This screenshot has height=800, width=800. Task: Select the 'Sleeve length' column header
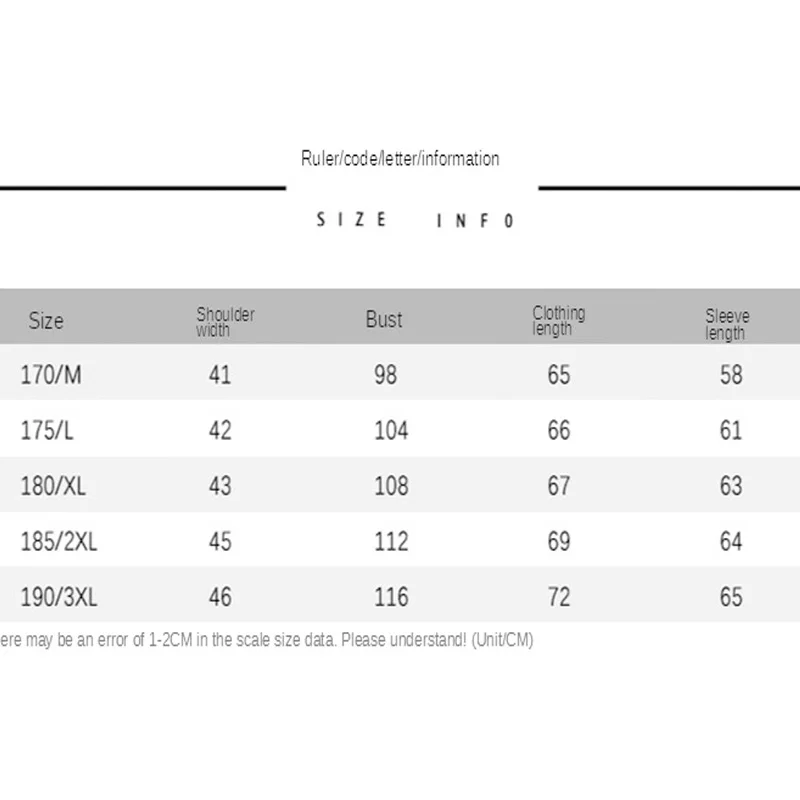727,324
